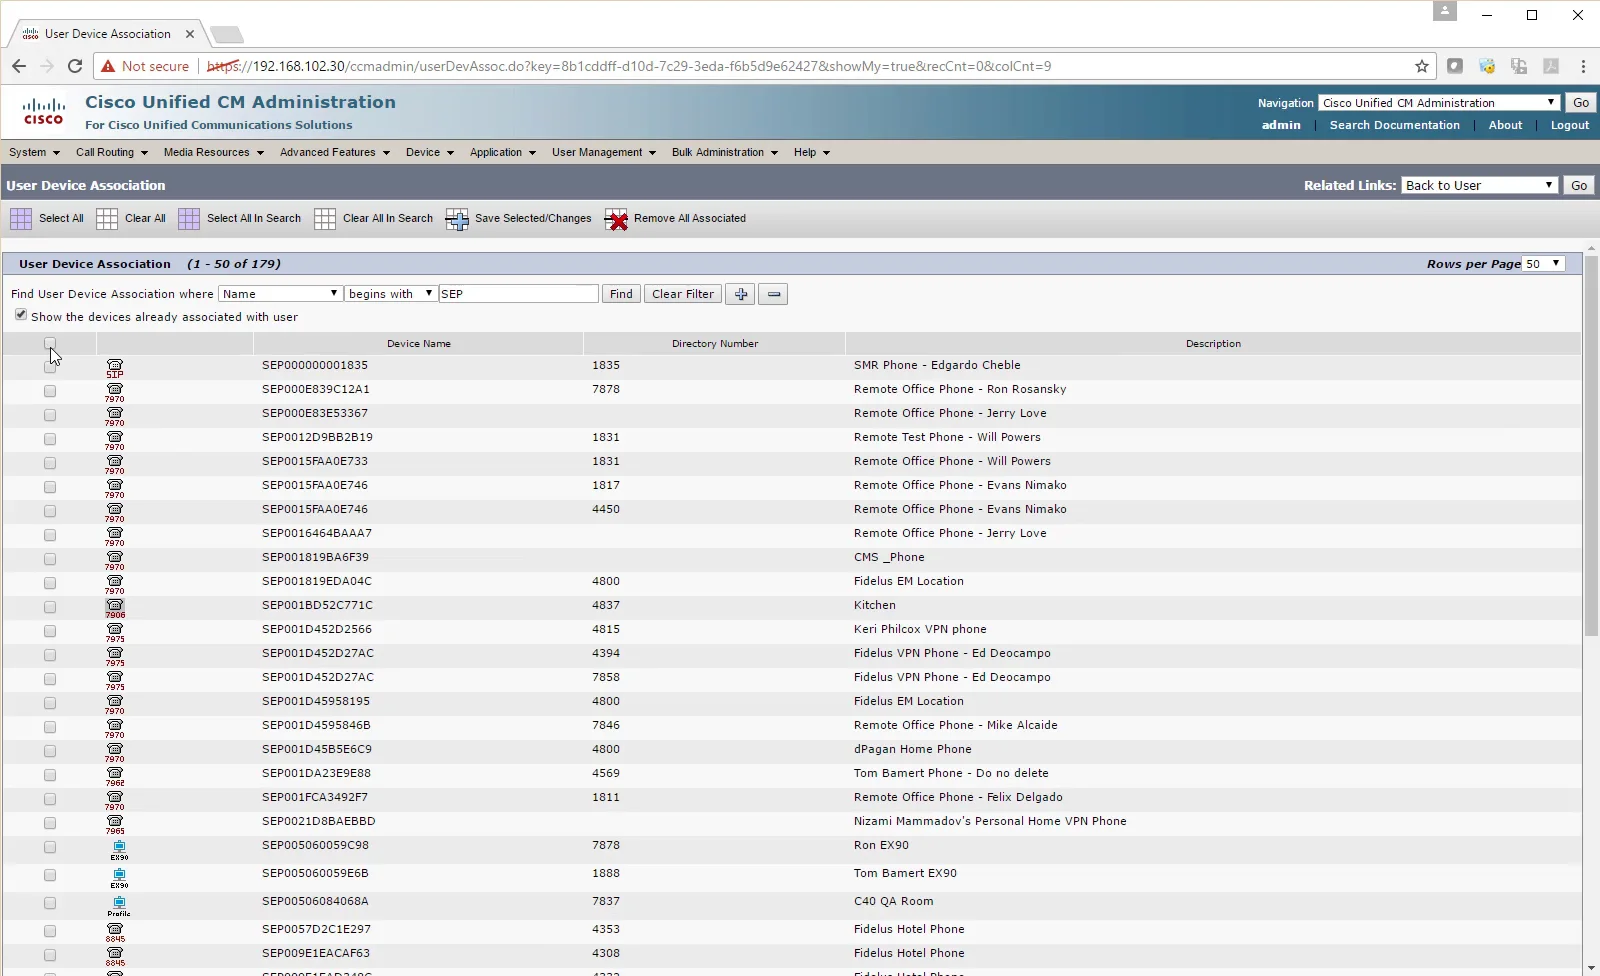Open the Media Resources menu

pos(213,152)
